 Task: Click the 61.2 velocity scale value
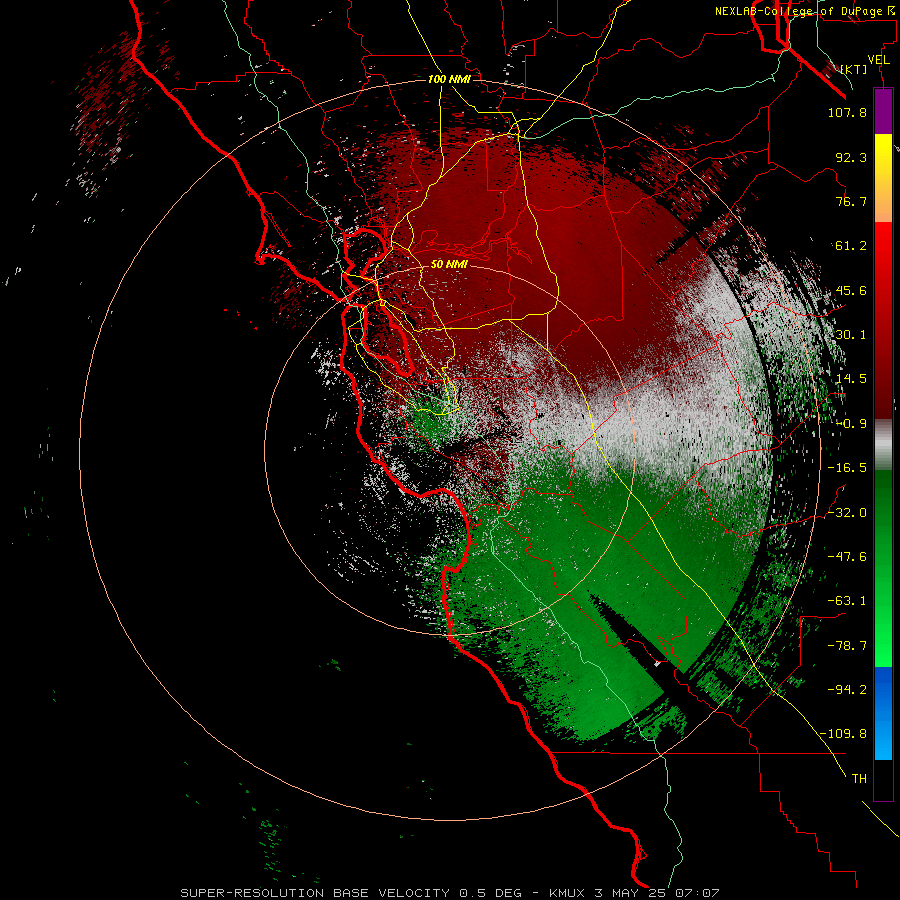pyautogui.click(x=851, y=246)
